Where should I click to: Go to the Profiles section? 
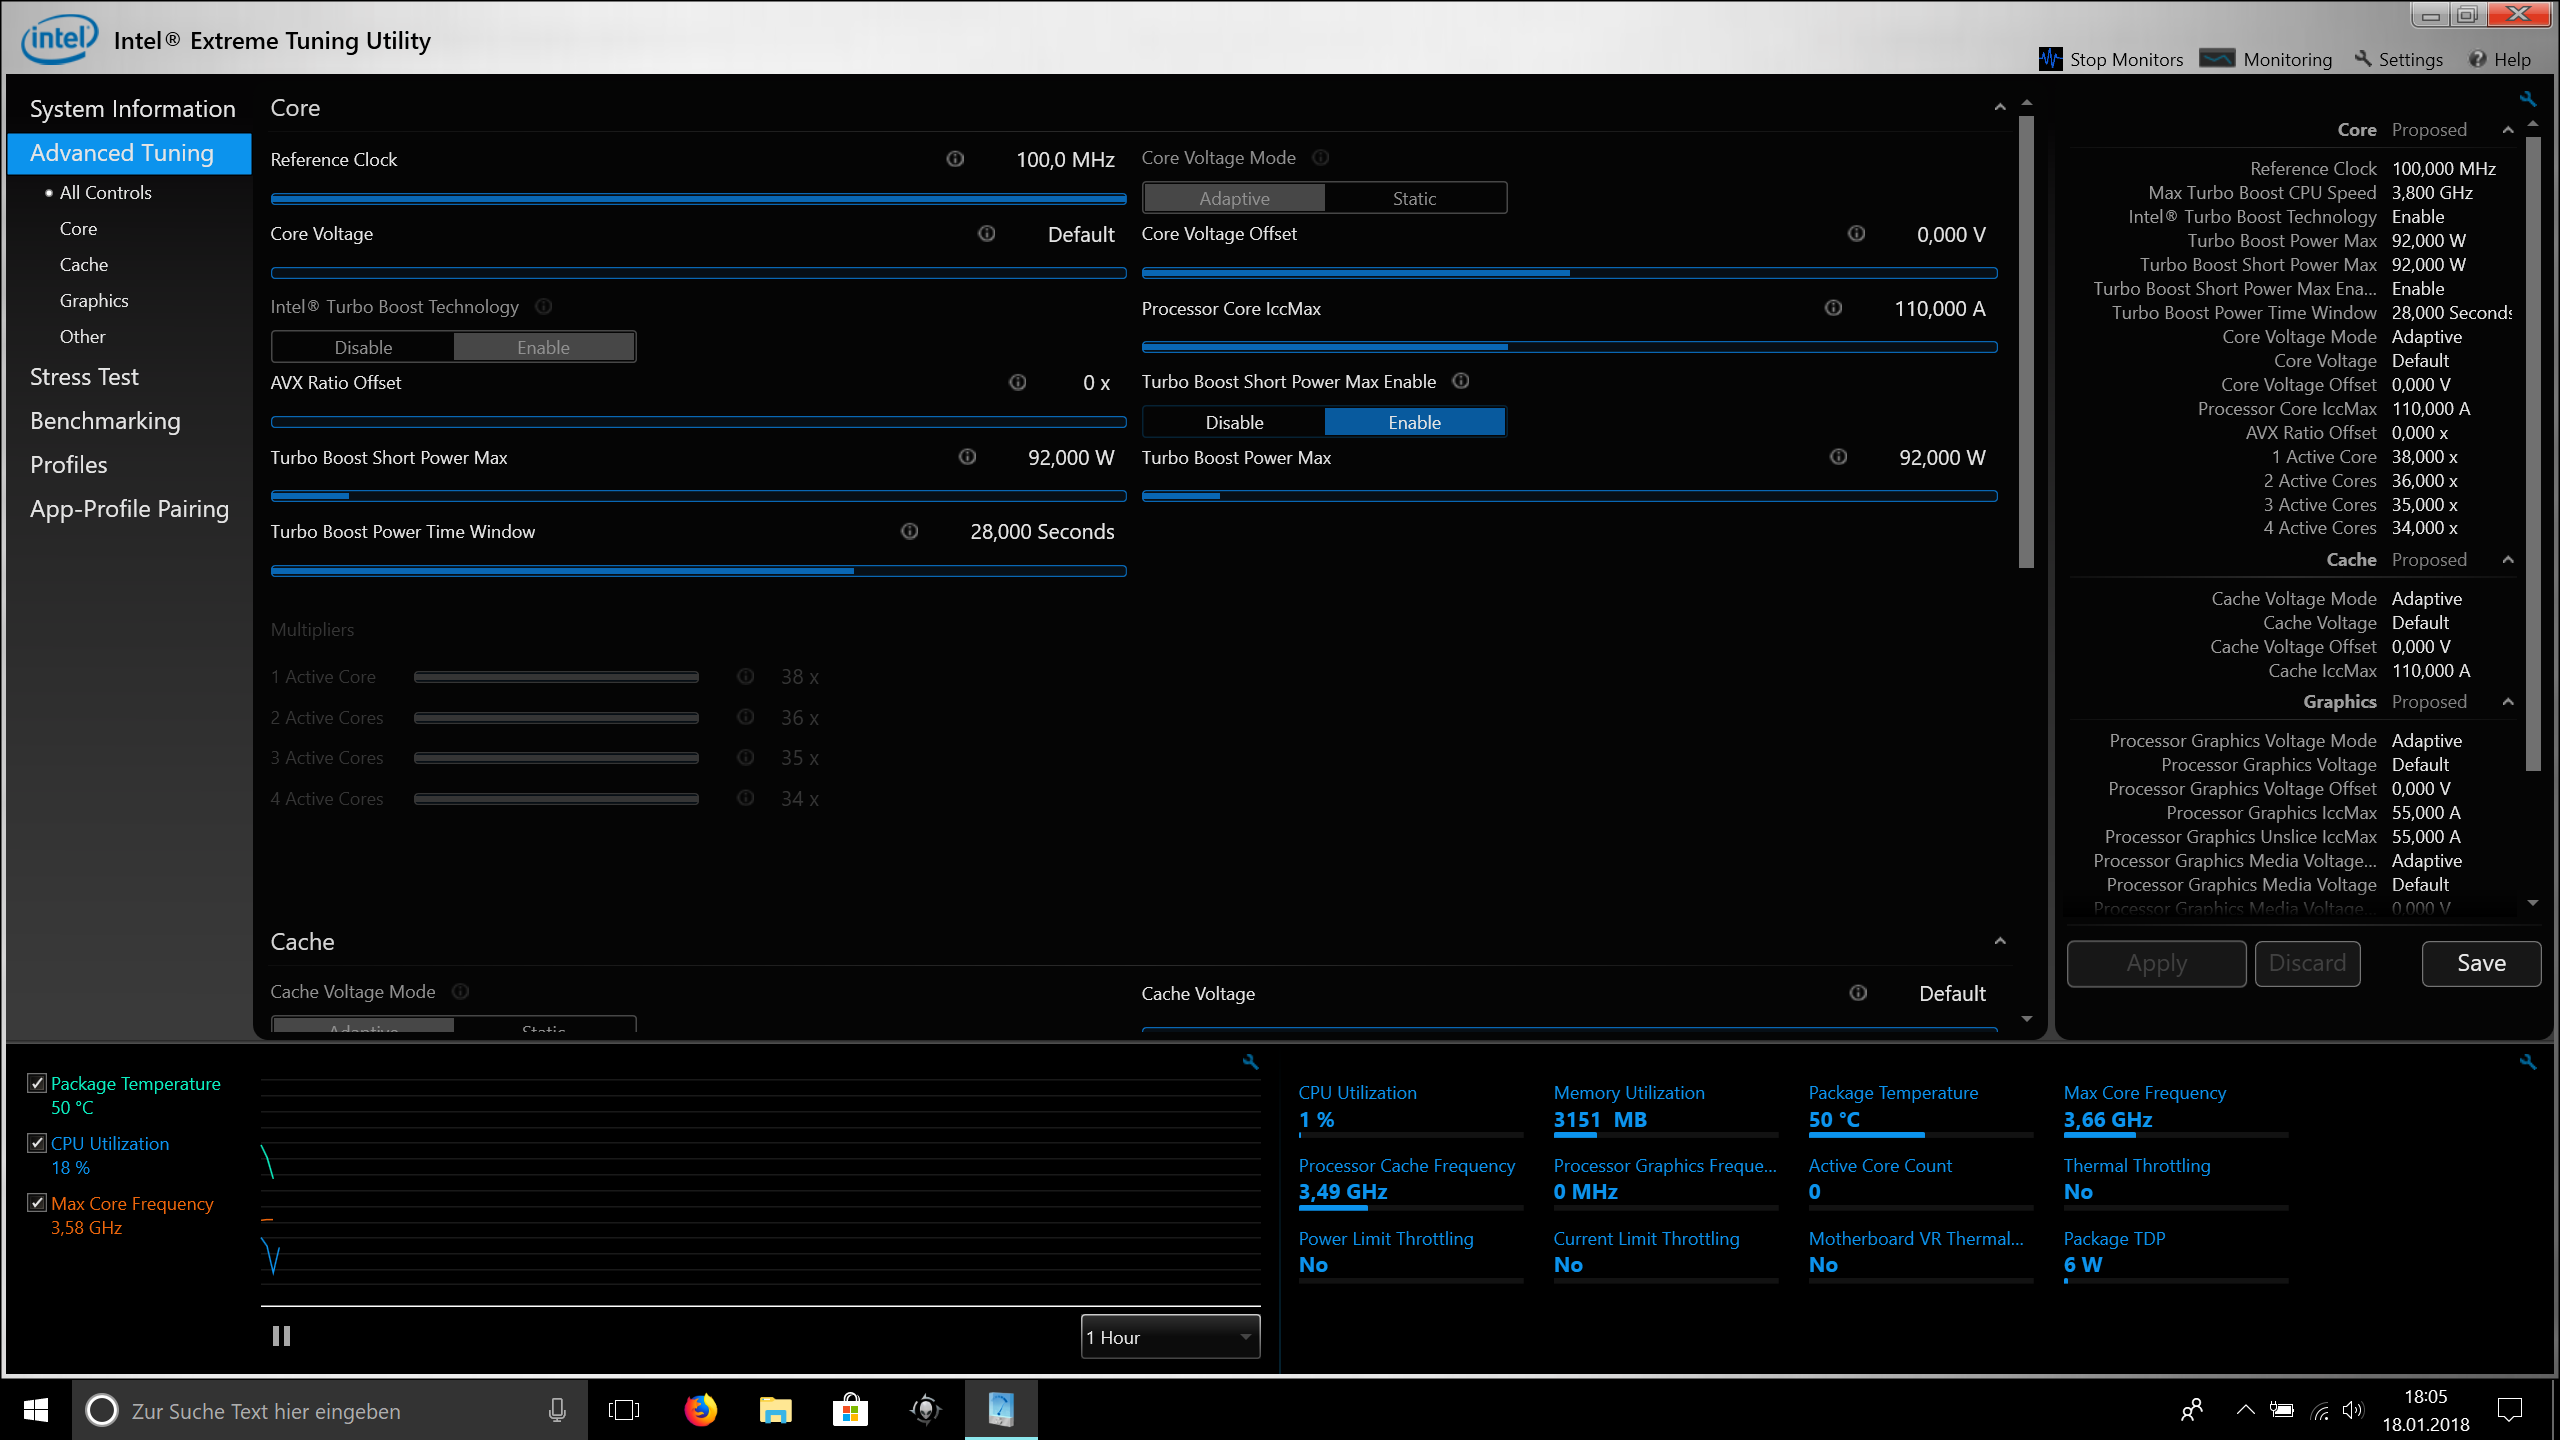point(68,465)
